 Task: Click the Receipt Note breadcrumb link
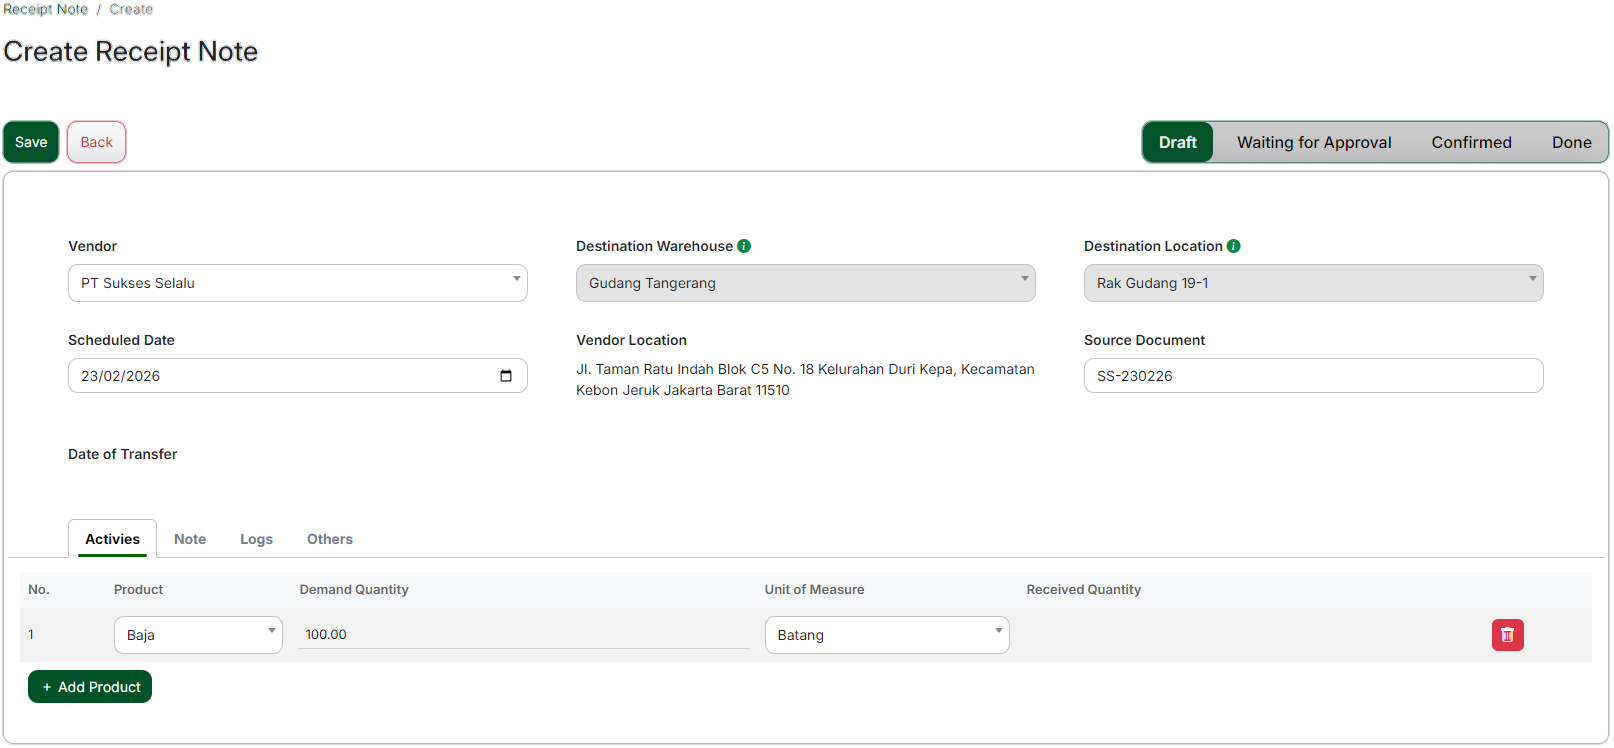[x=45, y=9]
